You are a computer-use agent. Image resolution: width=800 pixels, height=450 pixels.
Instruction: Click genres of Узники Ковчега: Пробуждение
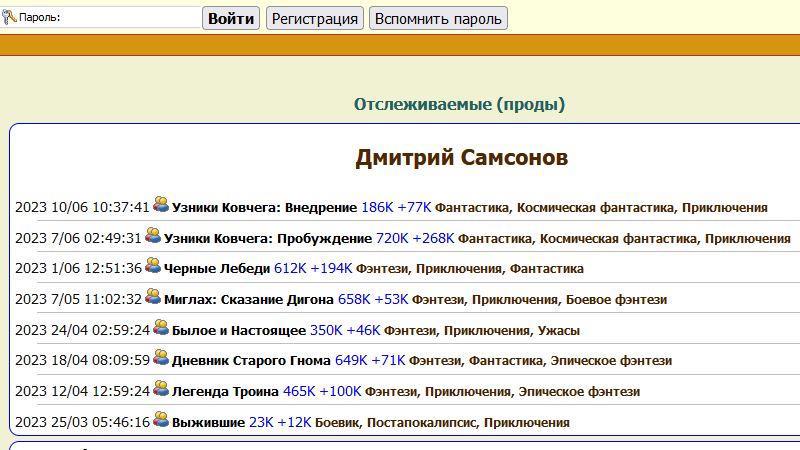point(624,238)
